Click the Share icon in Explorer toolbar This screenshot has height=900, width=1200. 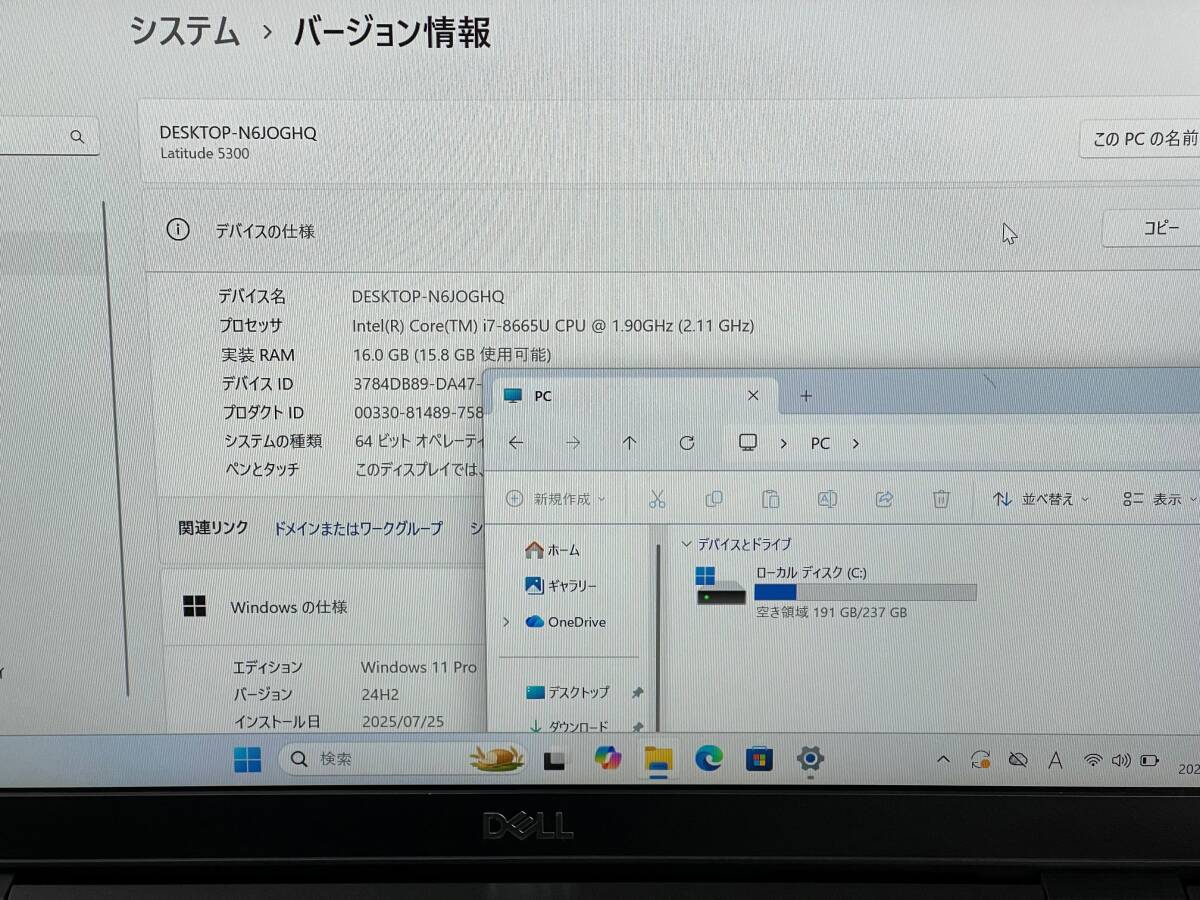coord(884,498)
